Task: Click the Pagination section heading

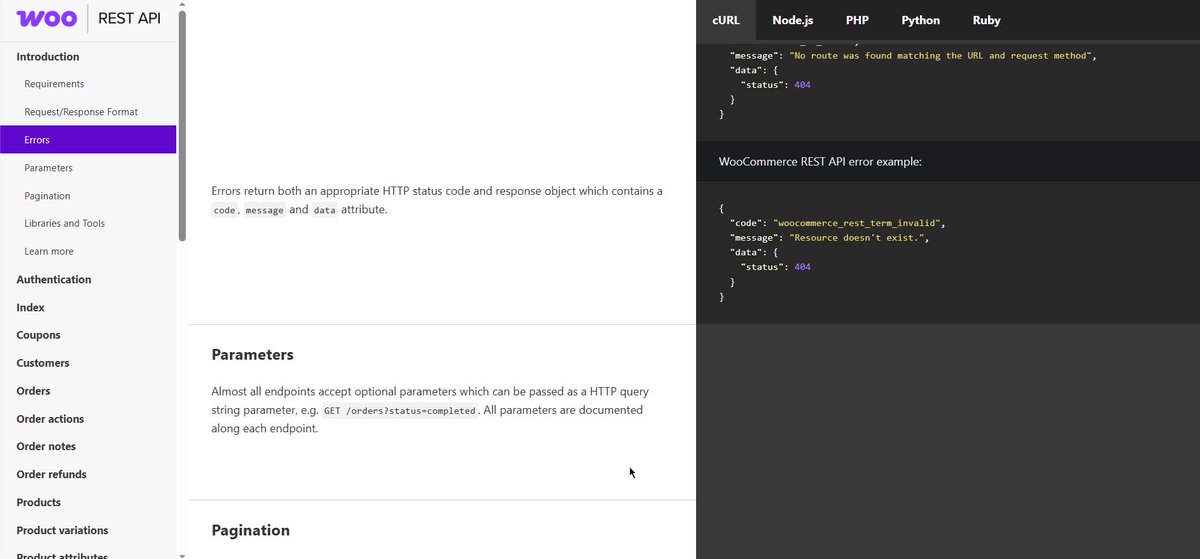Action: tap(251, 530)
